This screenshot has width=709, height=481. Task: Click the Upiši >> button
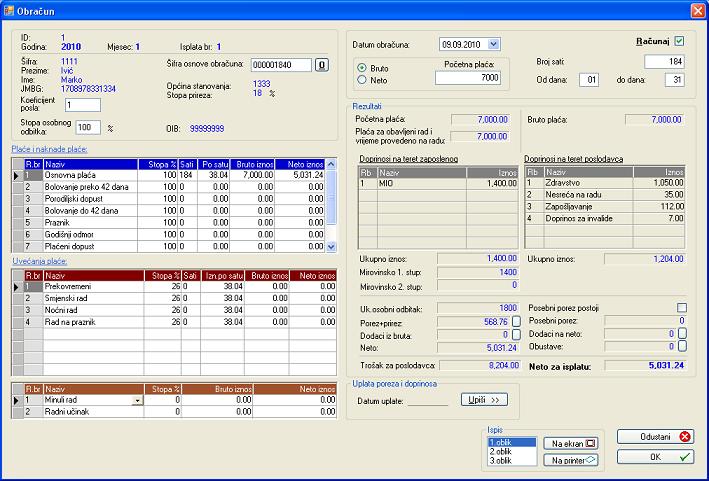pyautogui.click(x=484, y=400)
